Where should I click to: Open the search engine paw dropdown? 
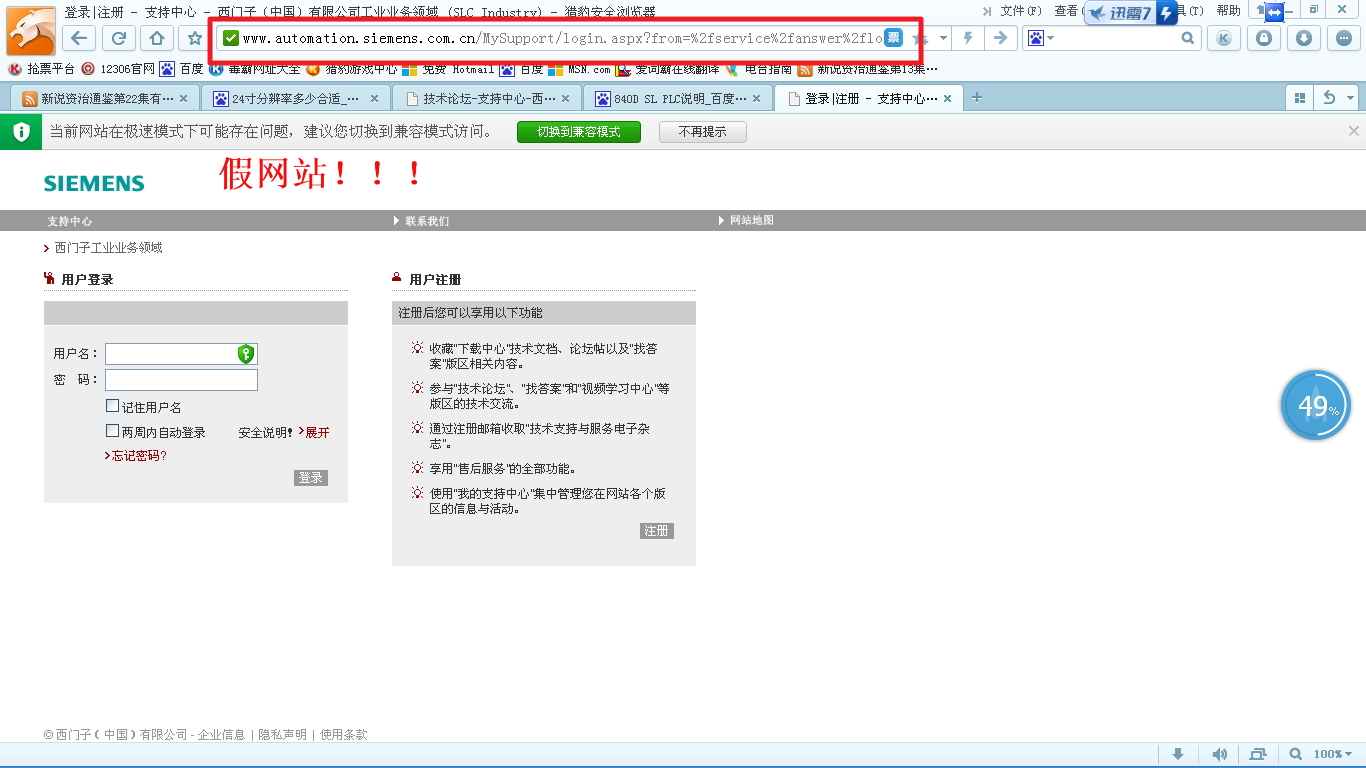1040,38
